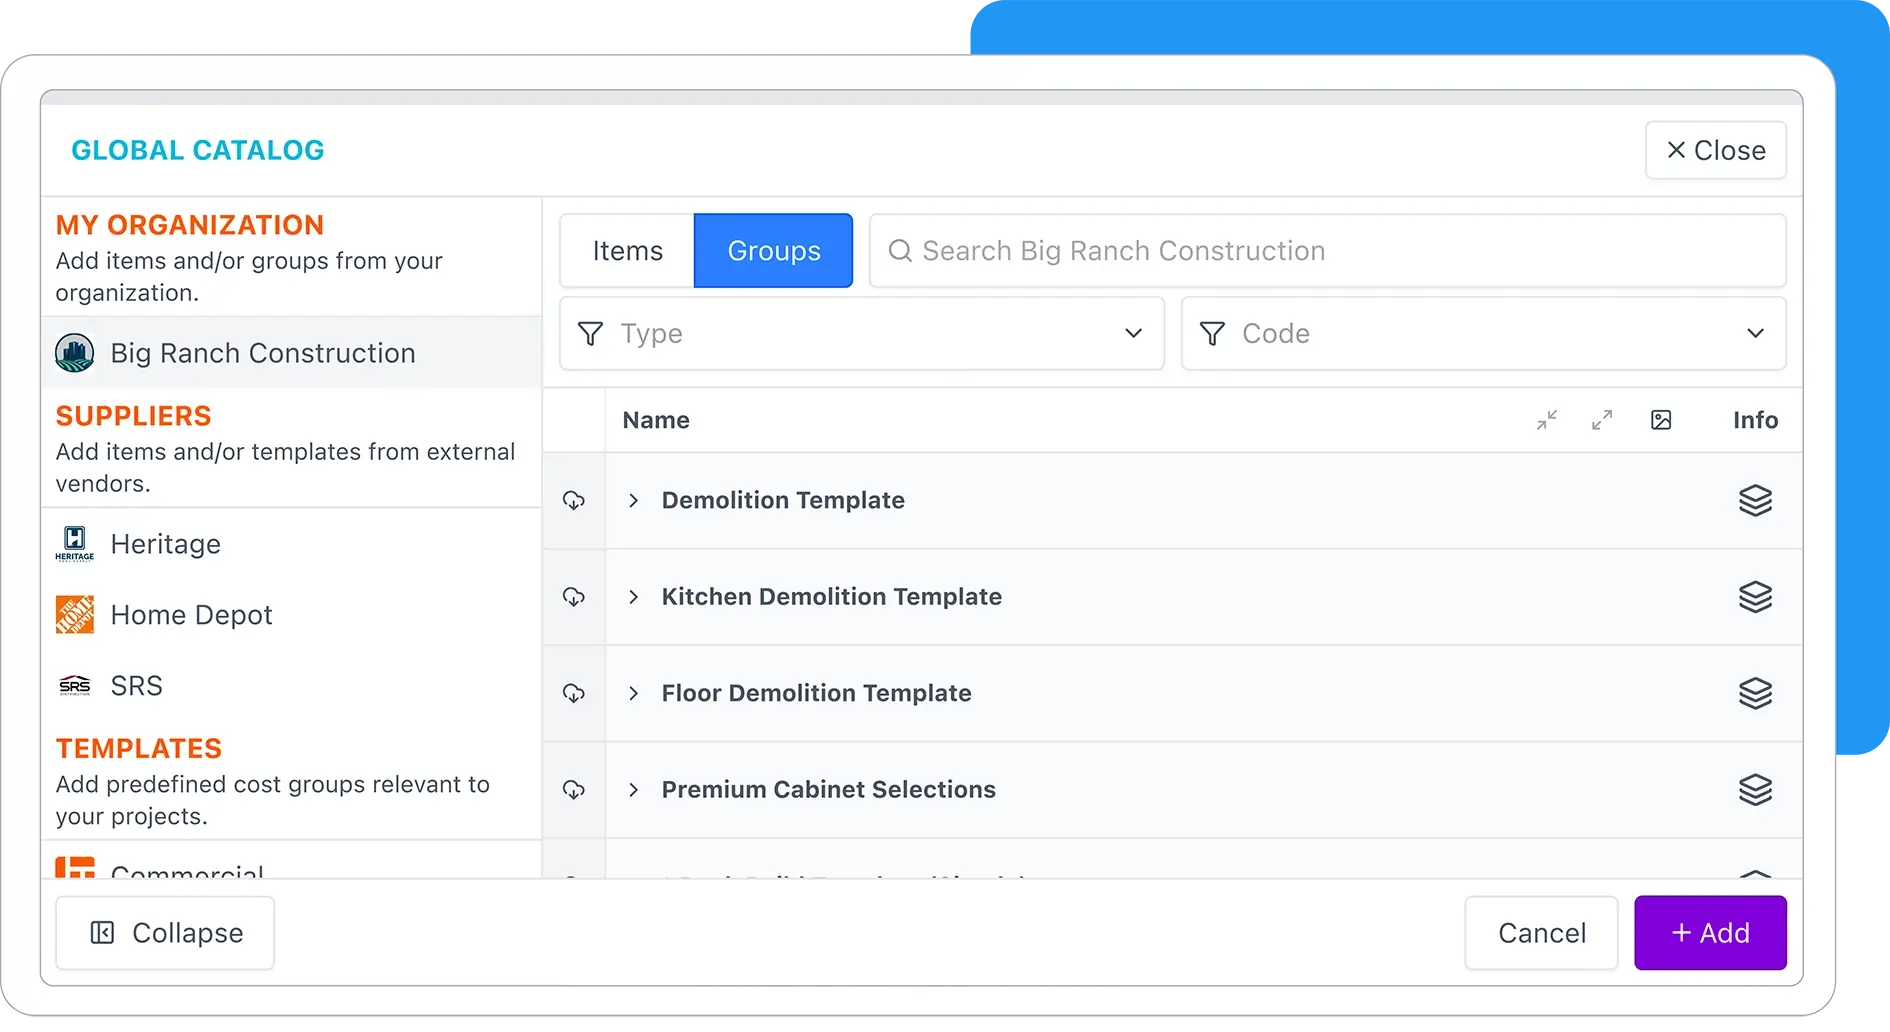
Task: Expand the Demolition Template group row
Action: pyautogui.click(x=633, y=500)
